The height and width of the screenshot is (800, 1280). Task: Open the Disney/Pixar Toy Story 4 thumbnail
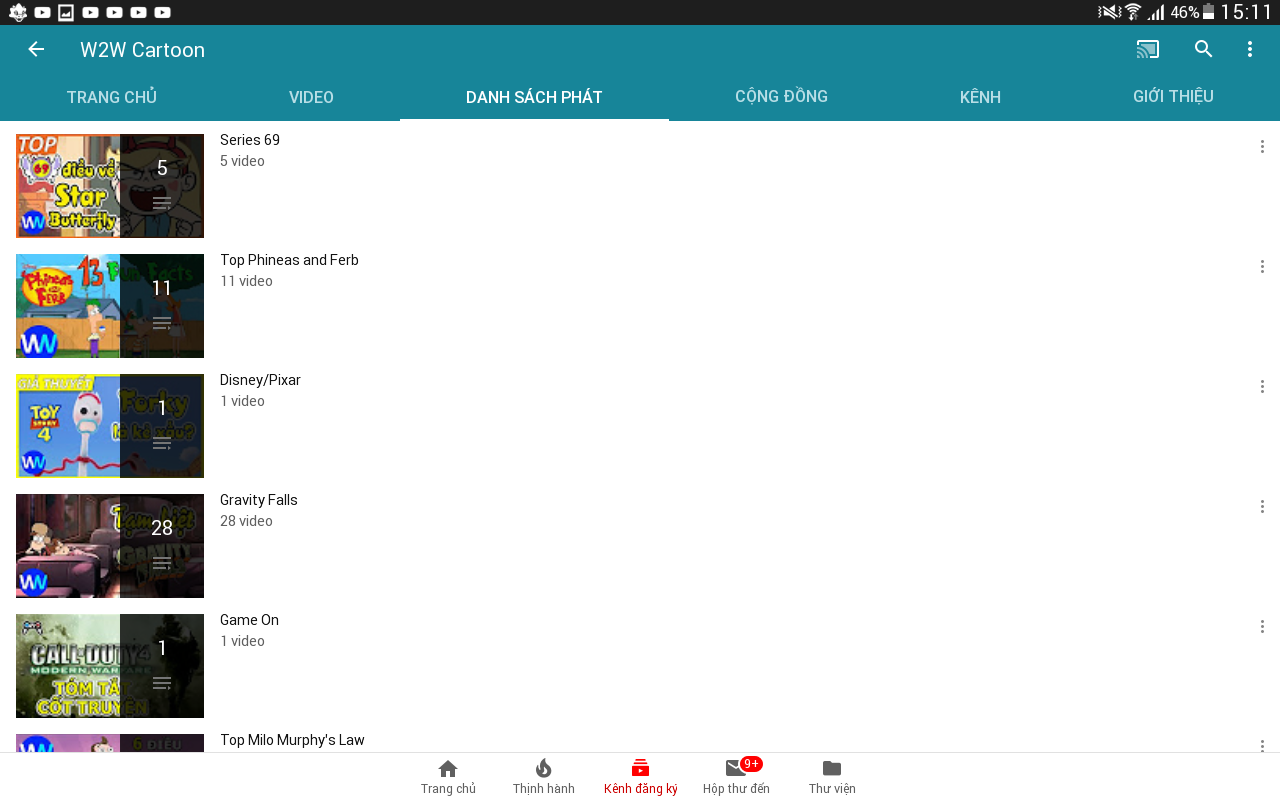pyautogui.click(x=110, y=426)
